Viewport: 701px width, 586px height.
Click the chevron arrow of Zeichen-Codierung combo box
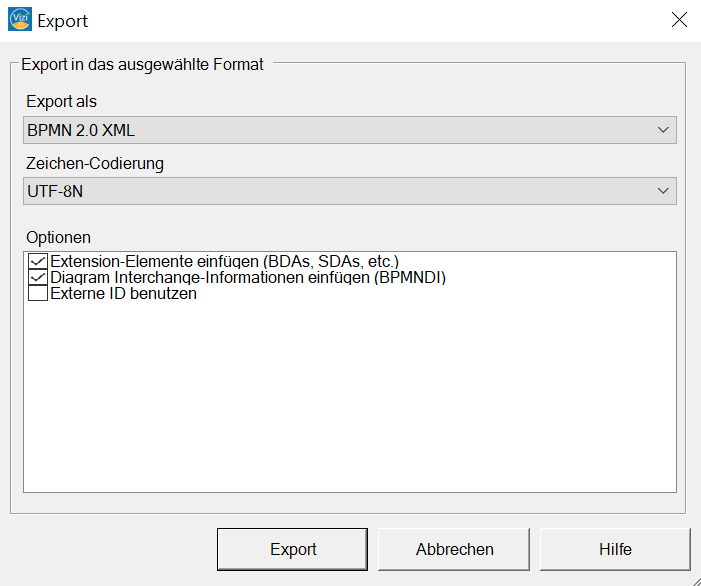click(663, 191)
